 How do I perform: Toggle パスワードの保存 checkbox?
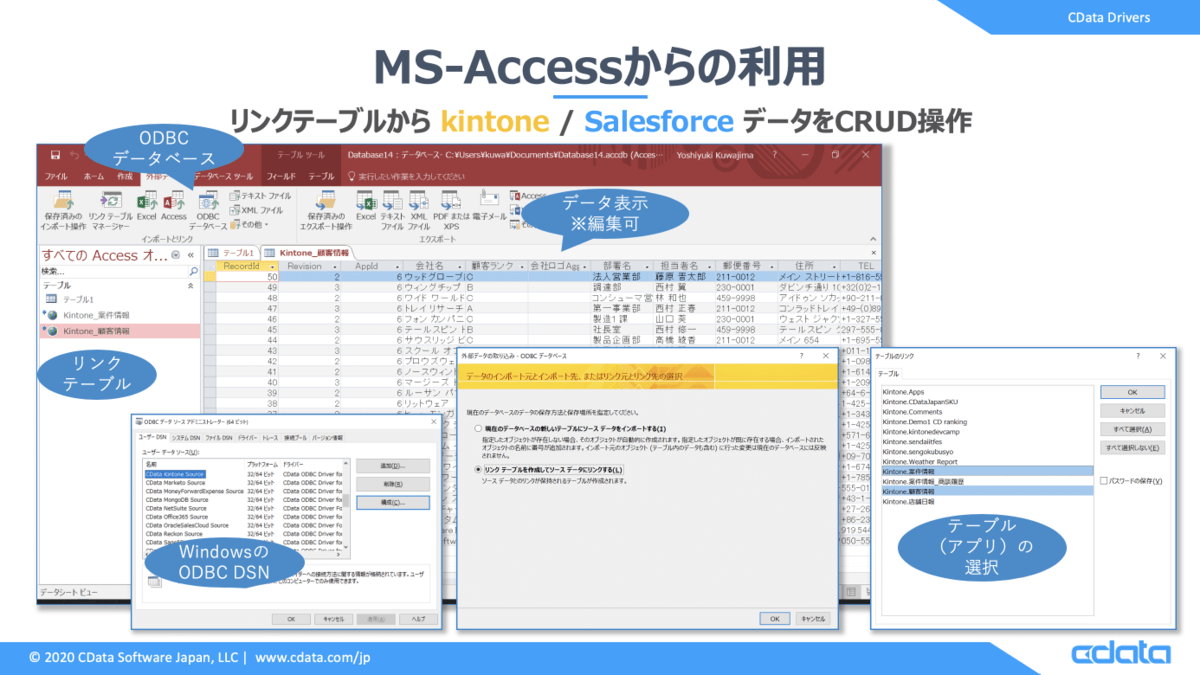(1103, 481)
